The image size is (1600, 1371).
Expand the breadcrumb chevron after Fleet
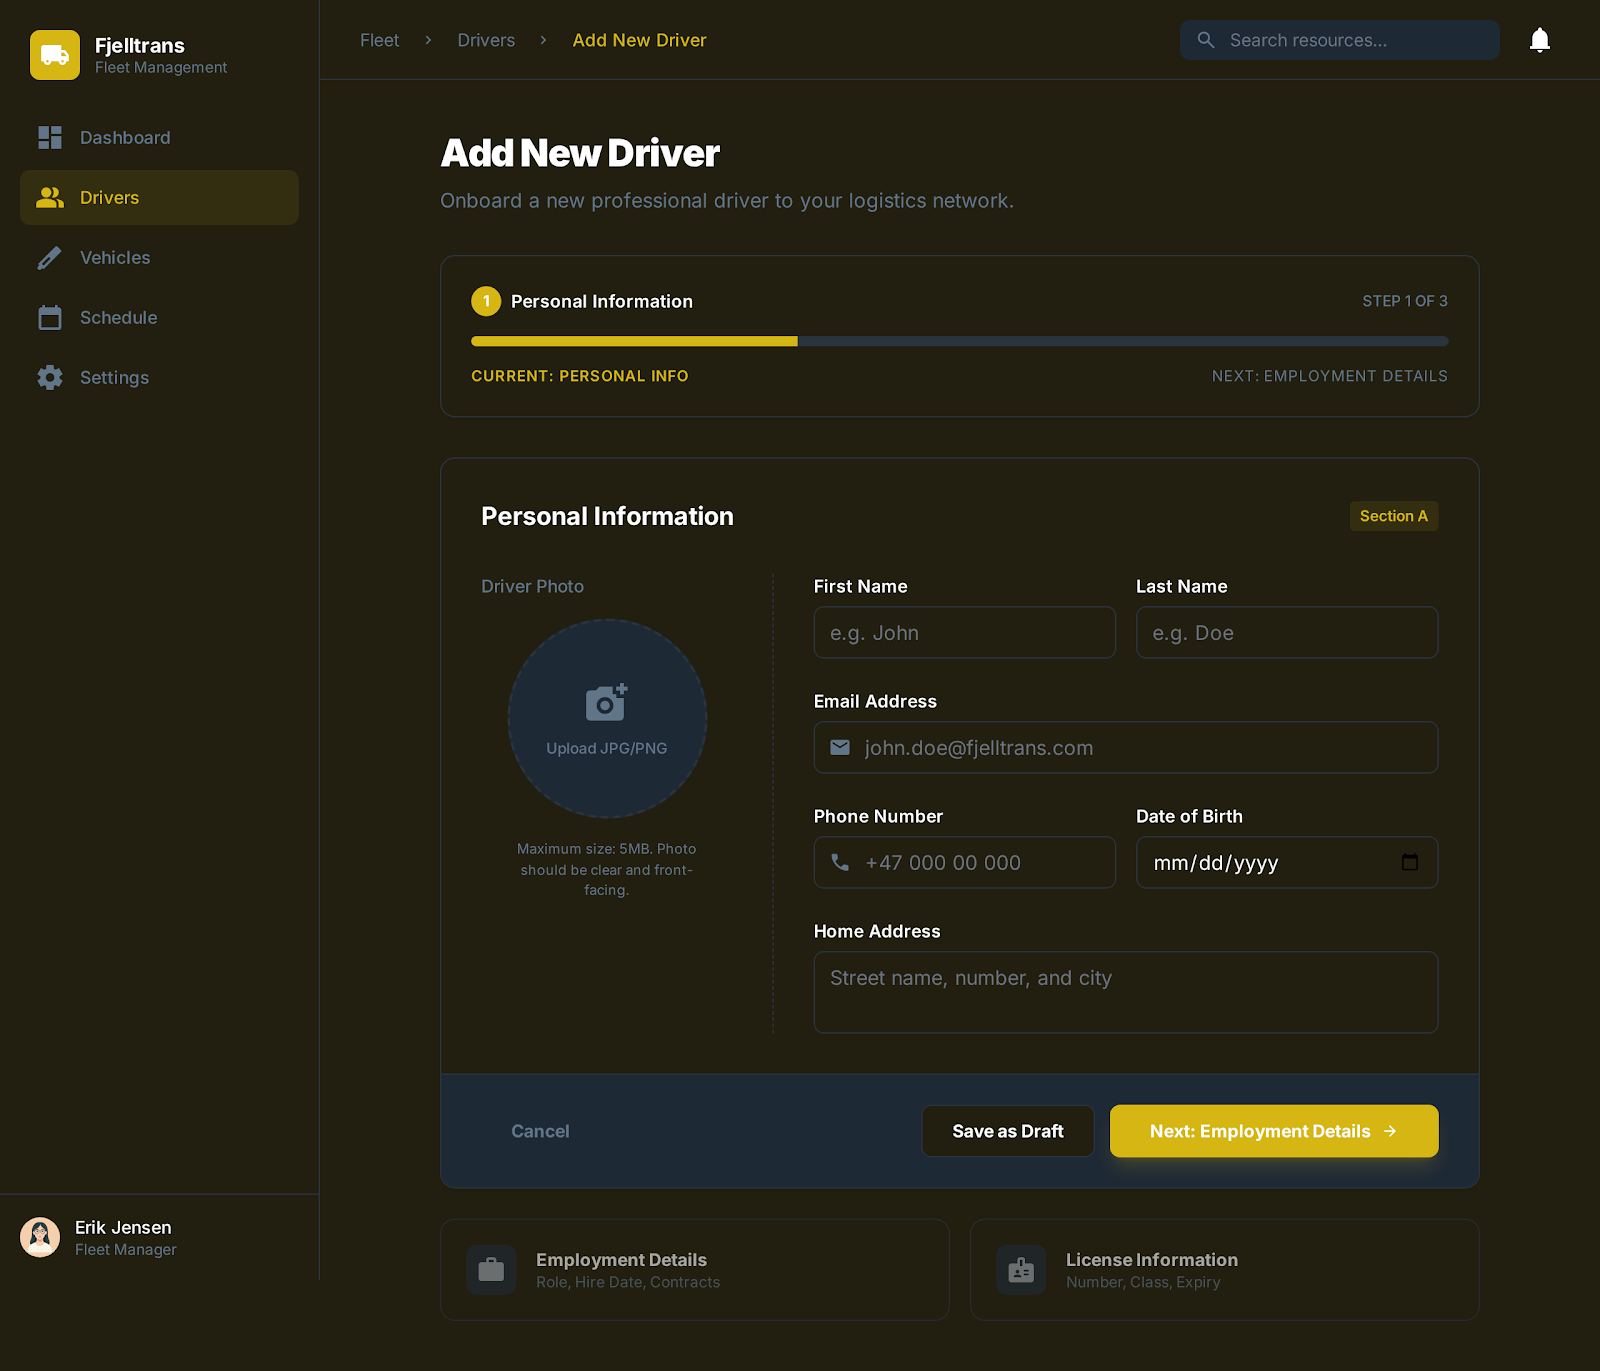click(x=427, y=40)
